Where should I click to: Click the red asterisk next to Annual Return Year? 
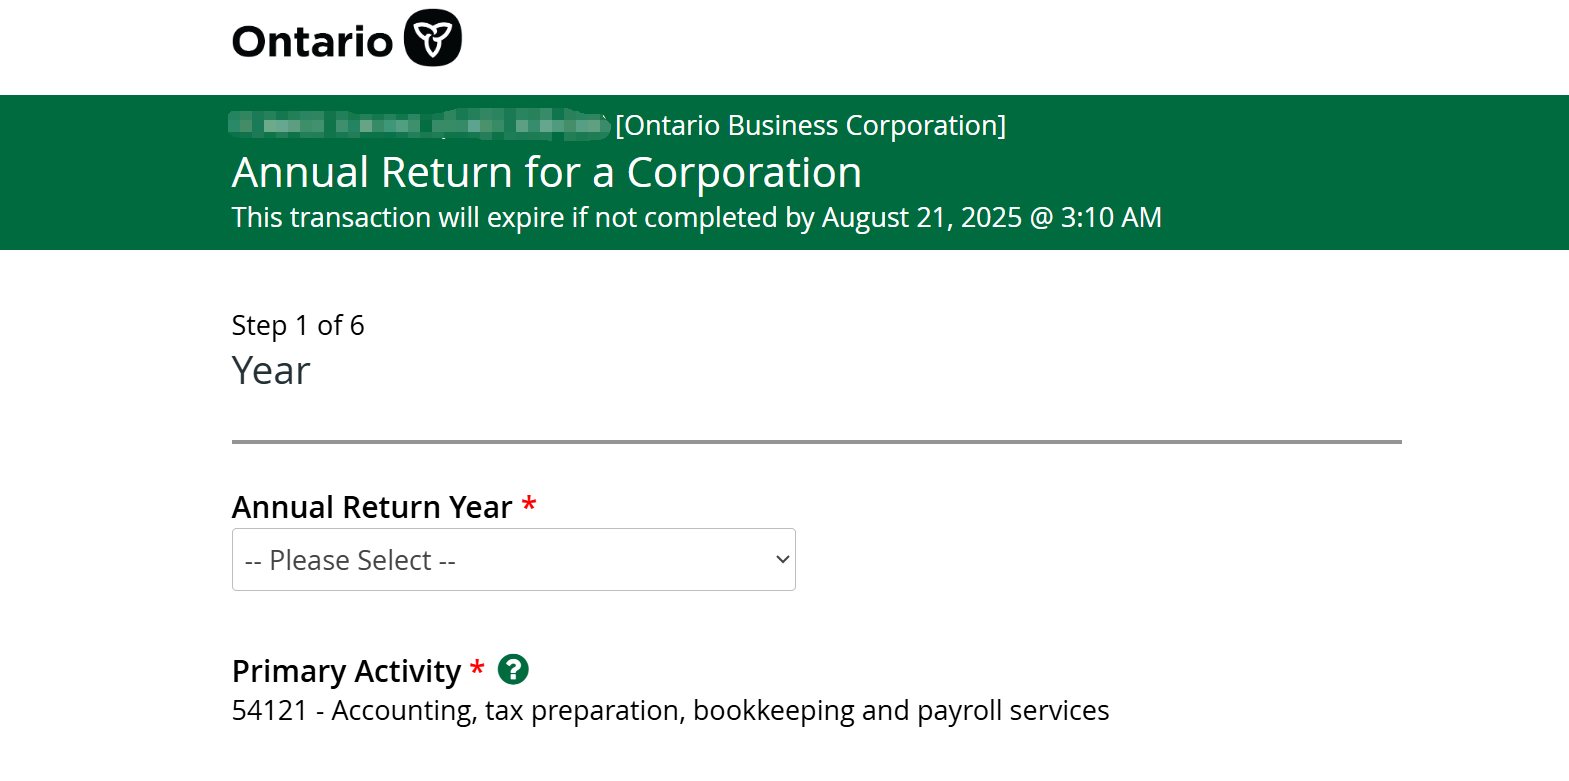tap(529, 505)
